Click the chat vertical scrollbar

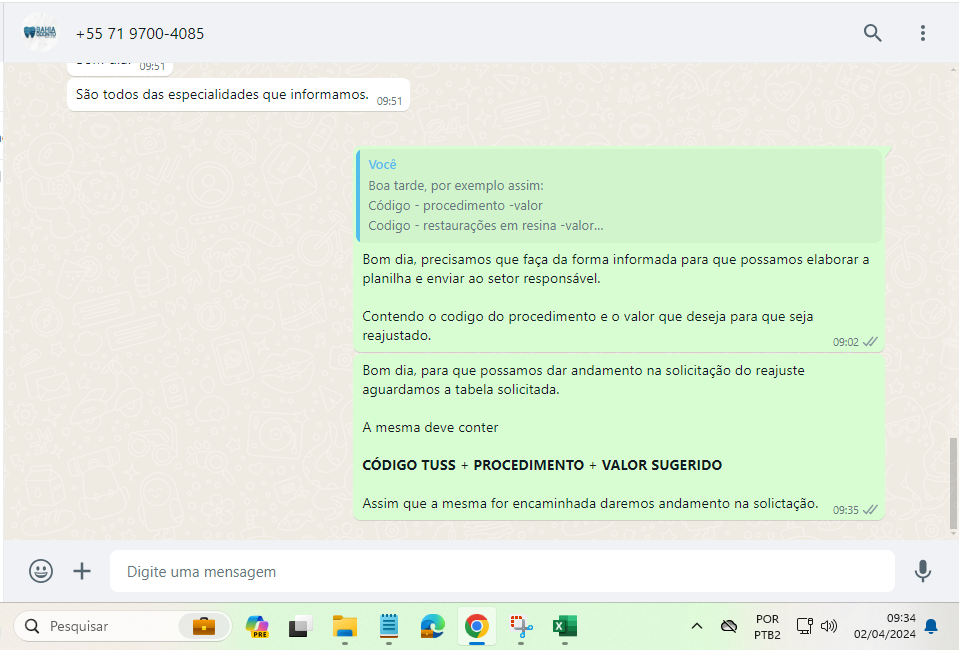[x=952, y=481]
